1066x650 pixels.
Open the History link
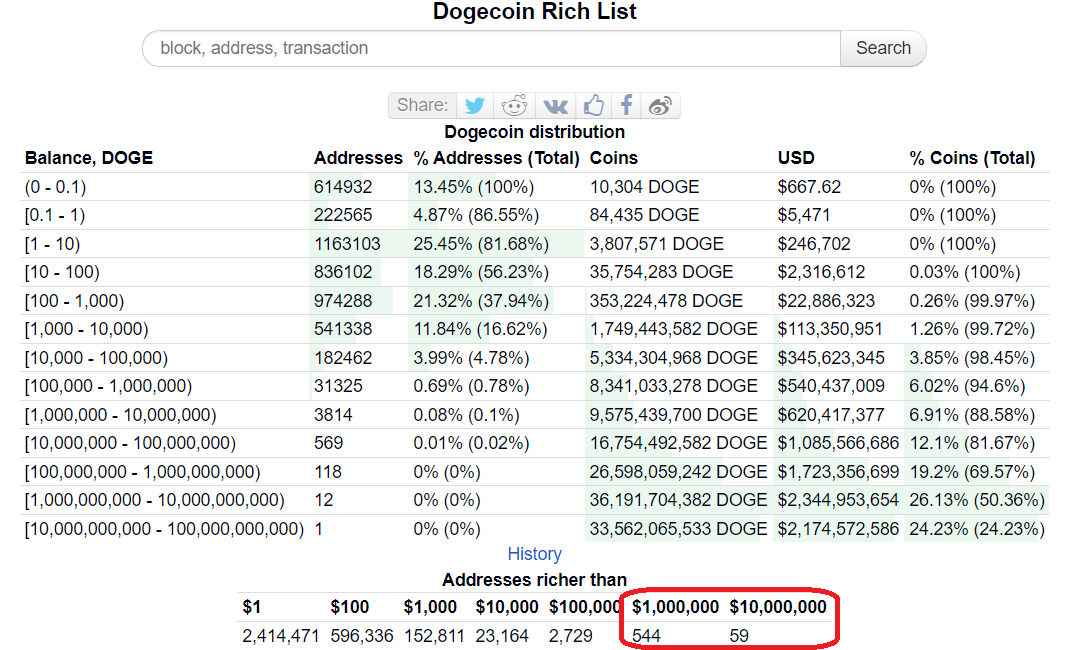tap(534, 553)
